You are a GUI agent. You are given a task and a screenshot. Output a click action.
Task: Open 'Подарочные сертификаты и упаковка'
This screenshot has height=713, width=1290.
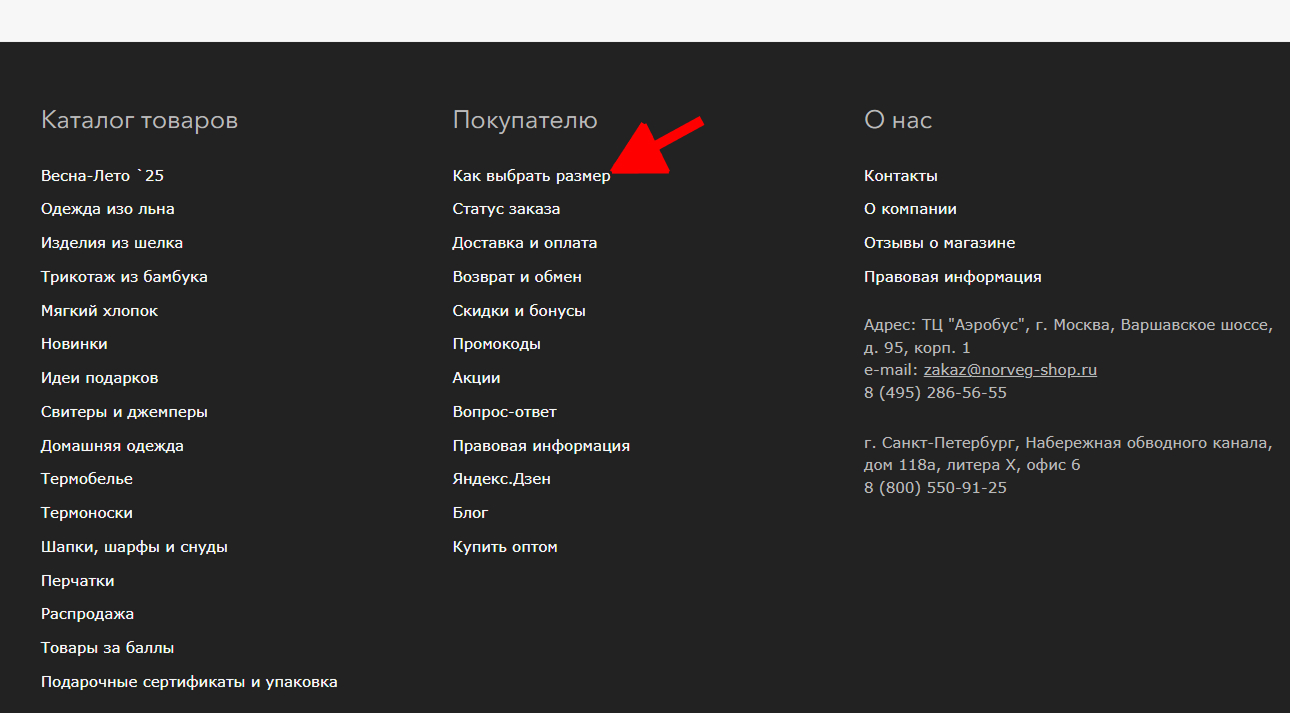click(189, 682)
